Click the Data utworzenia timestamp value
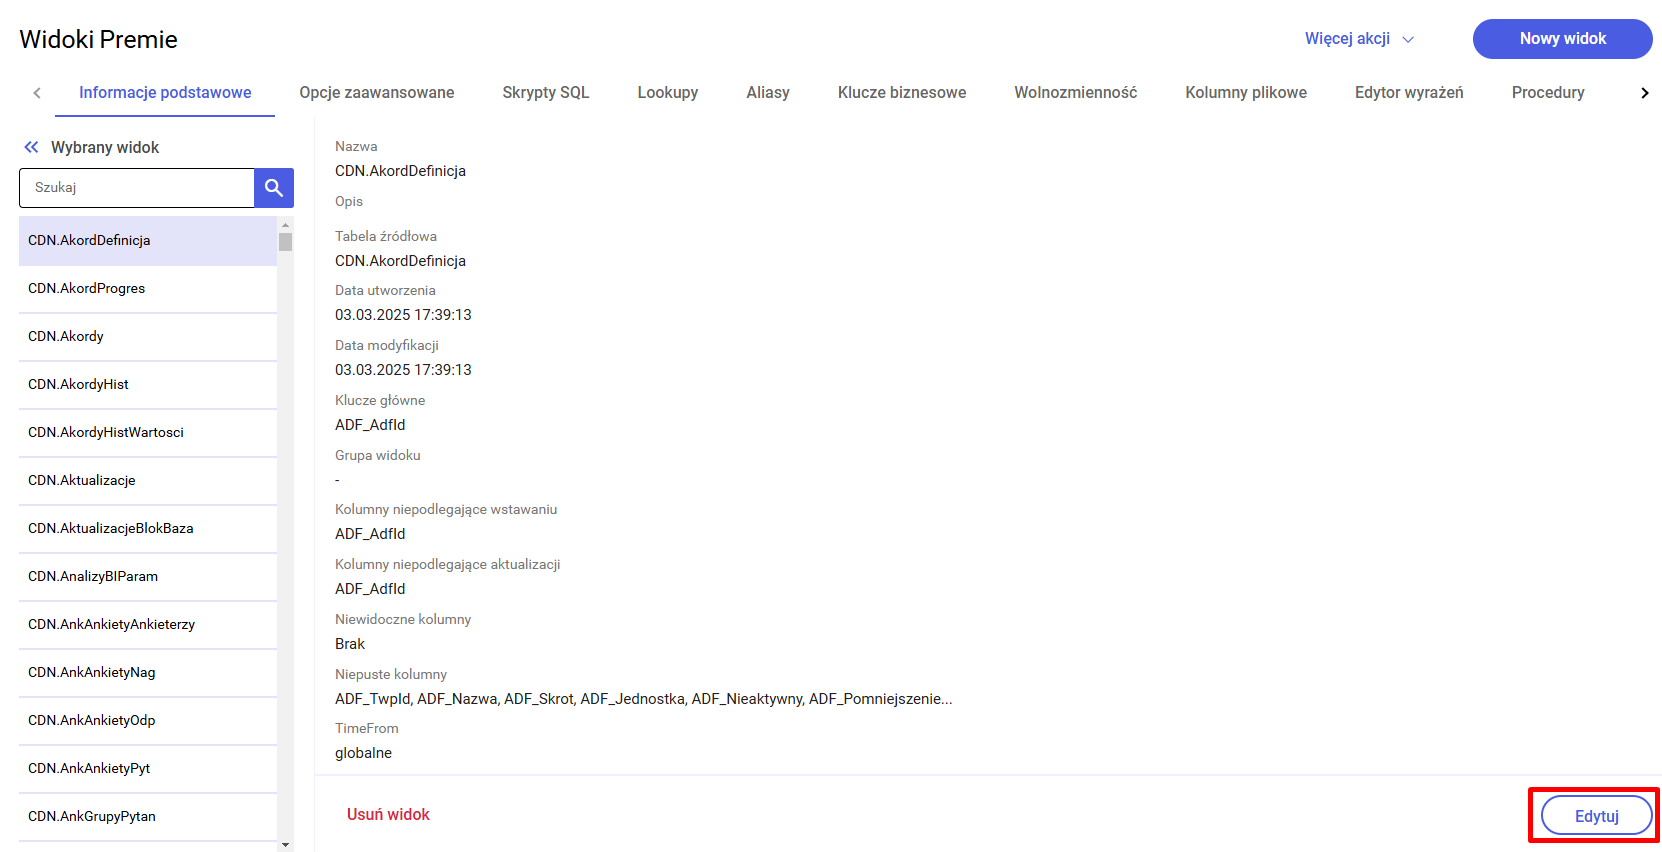 tap(403, 315)
